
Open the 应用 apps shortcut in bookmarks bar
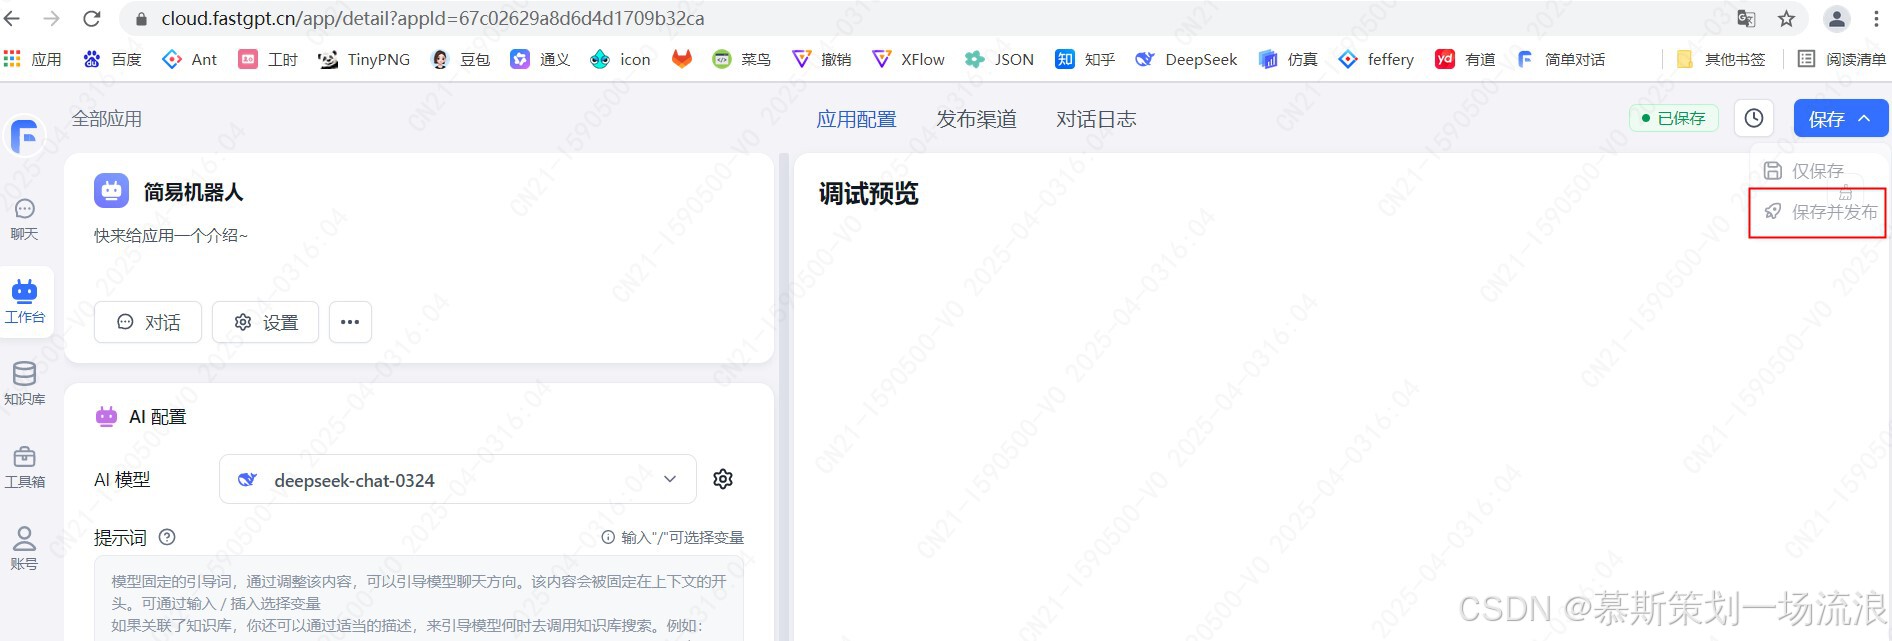coord(32,59)
